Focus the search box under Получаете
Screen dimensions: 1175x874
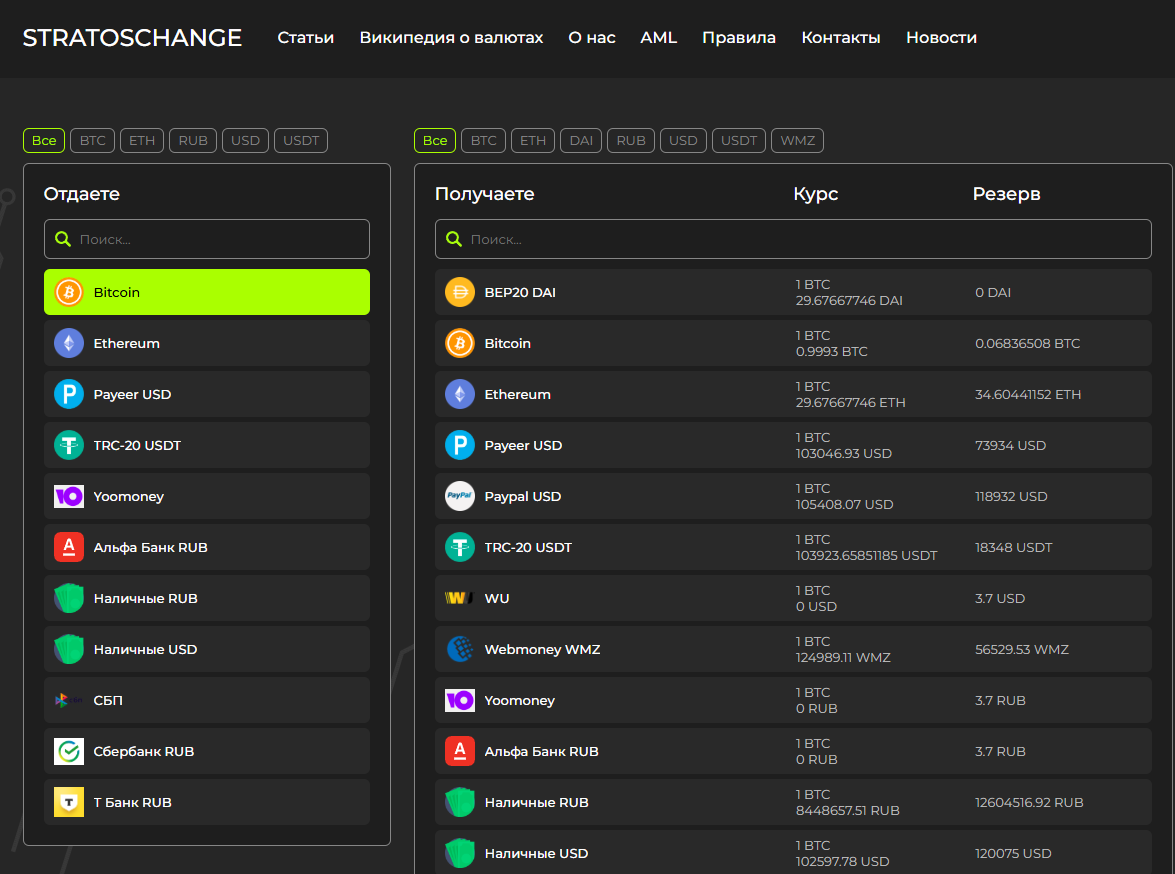pos(793,239)
